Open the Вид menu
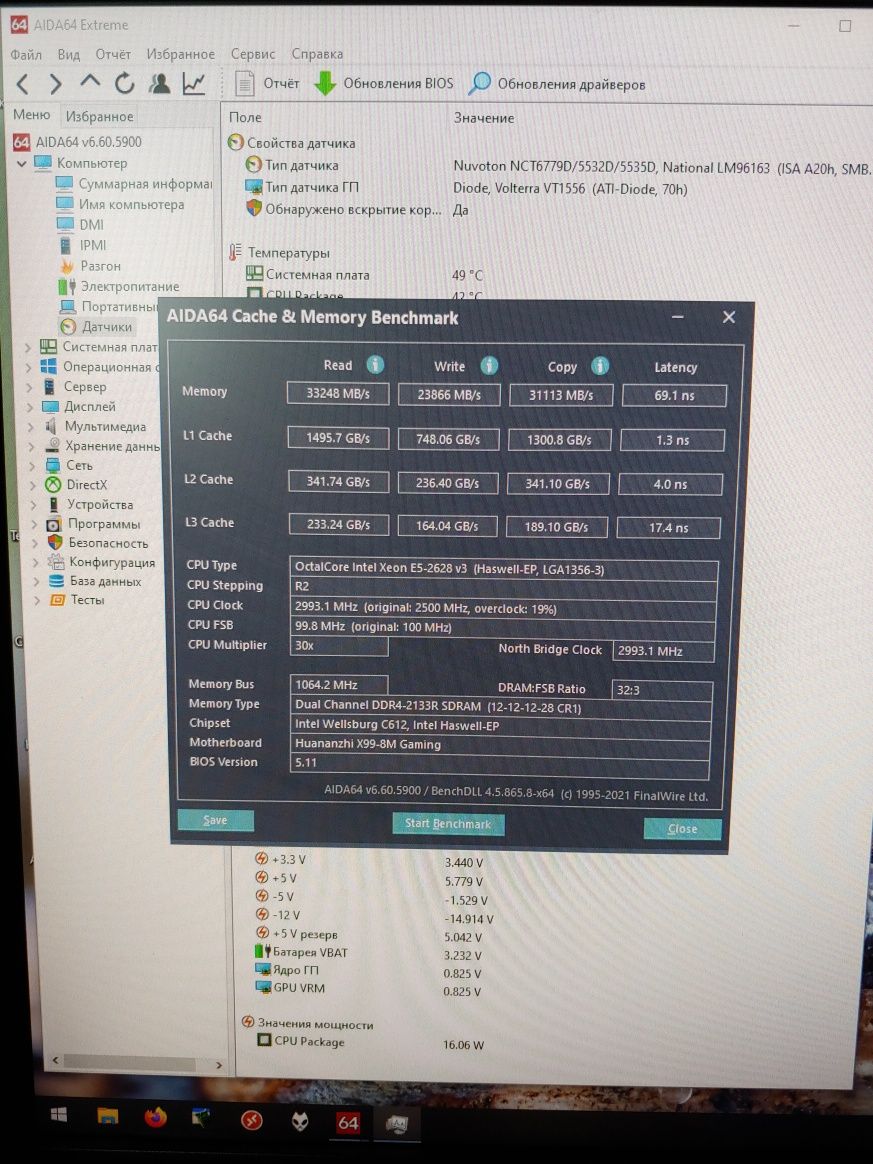Image resolution: width=873 pixels, height=1164 pixels. pyautogui.click(x=68, y=54)
